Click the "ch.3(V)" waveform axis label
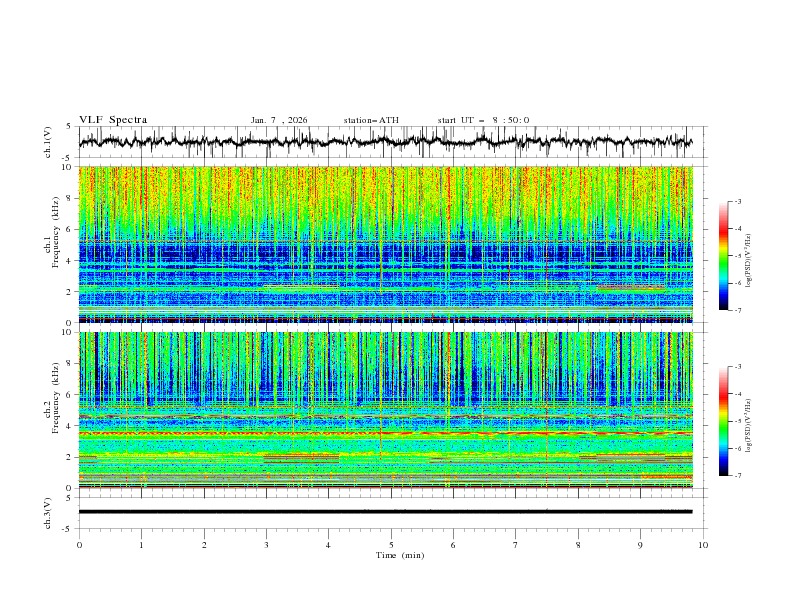The height and width of the screenshot is (612, 792). (x=48, y=513)
